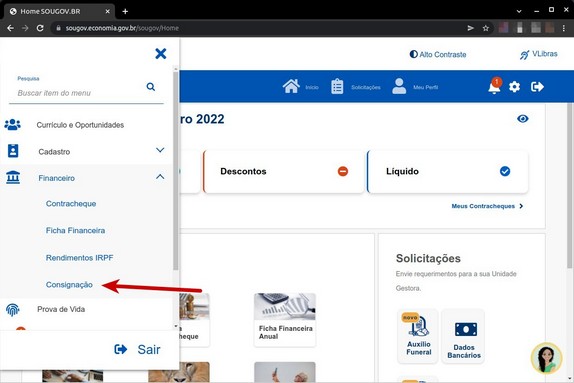Click the Sair logout button in menu
Viewport: 574px width, 383px height.
pyautogui.click(x=137, y=349)
